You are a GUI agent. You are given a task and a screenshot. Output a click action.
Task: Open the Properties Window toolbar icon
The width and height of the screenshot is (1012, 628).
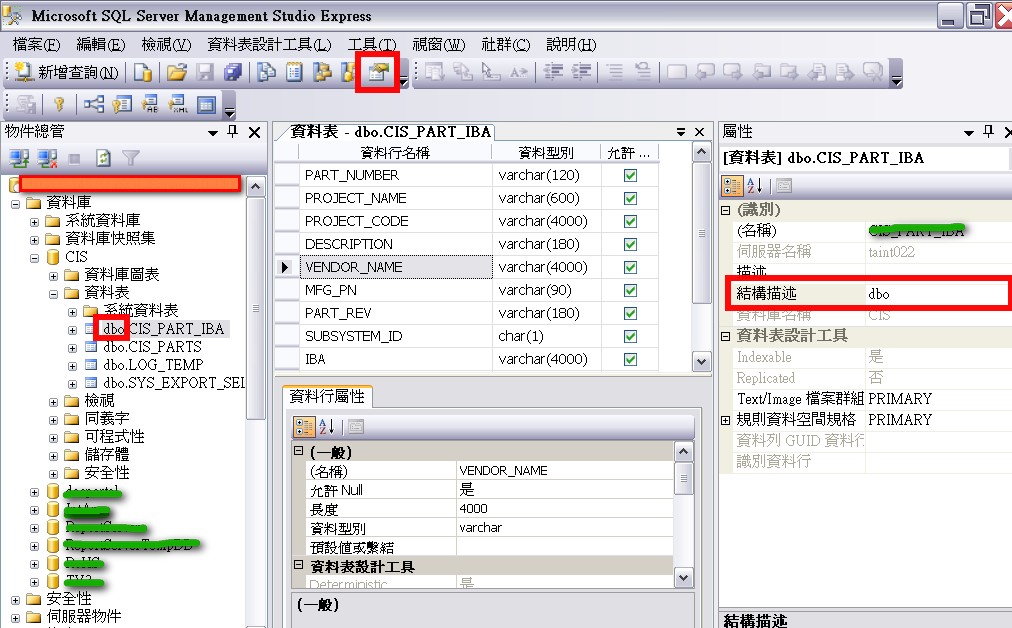(x=378, y=72)
